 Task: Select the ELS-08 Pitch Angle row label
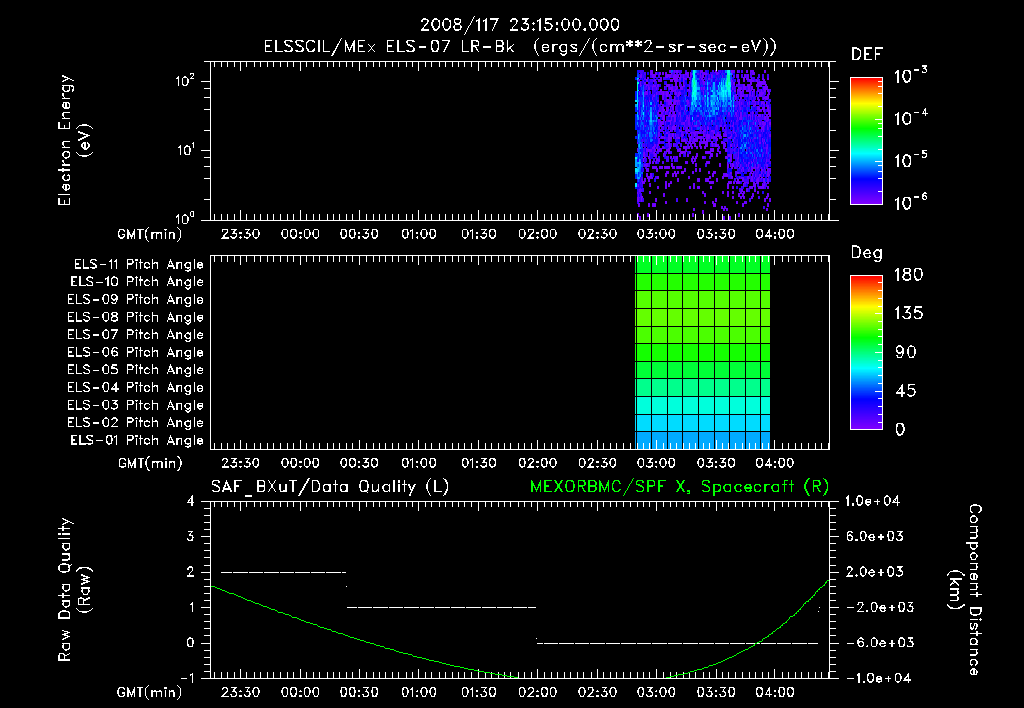(135, 317)
